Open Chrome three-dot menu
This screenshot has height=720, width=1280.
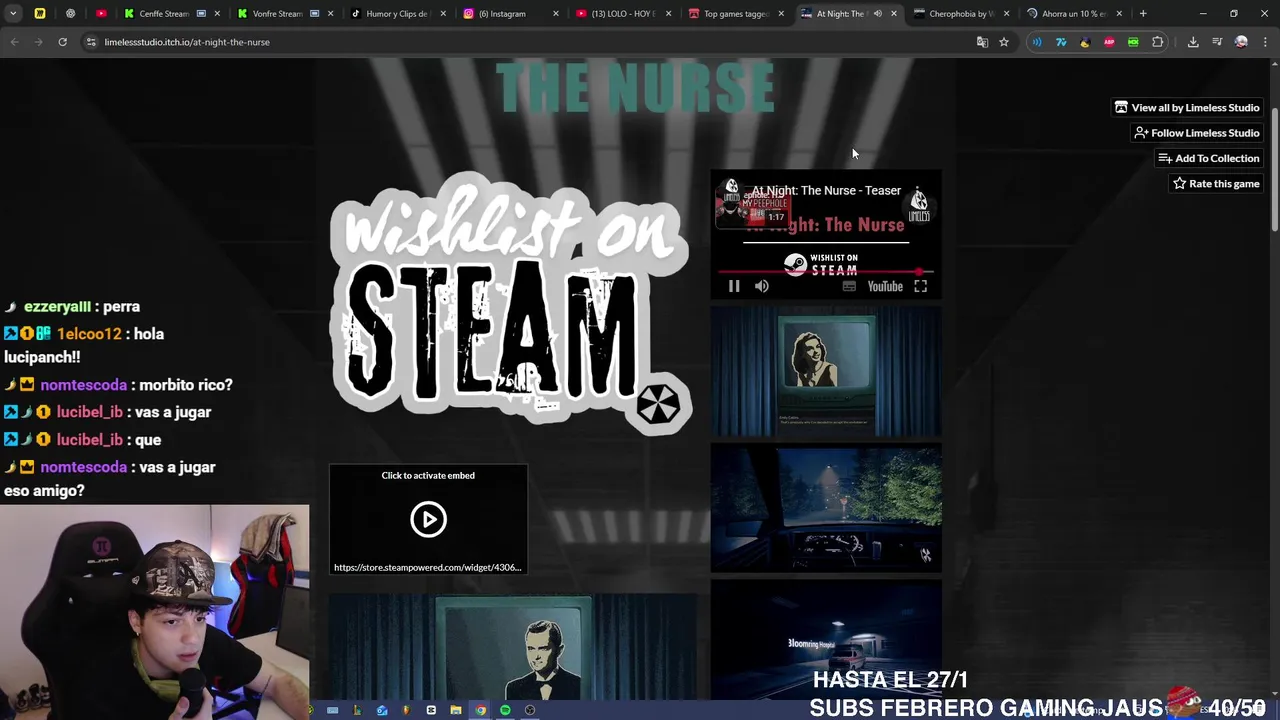(1265, 42)
